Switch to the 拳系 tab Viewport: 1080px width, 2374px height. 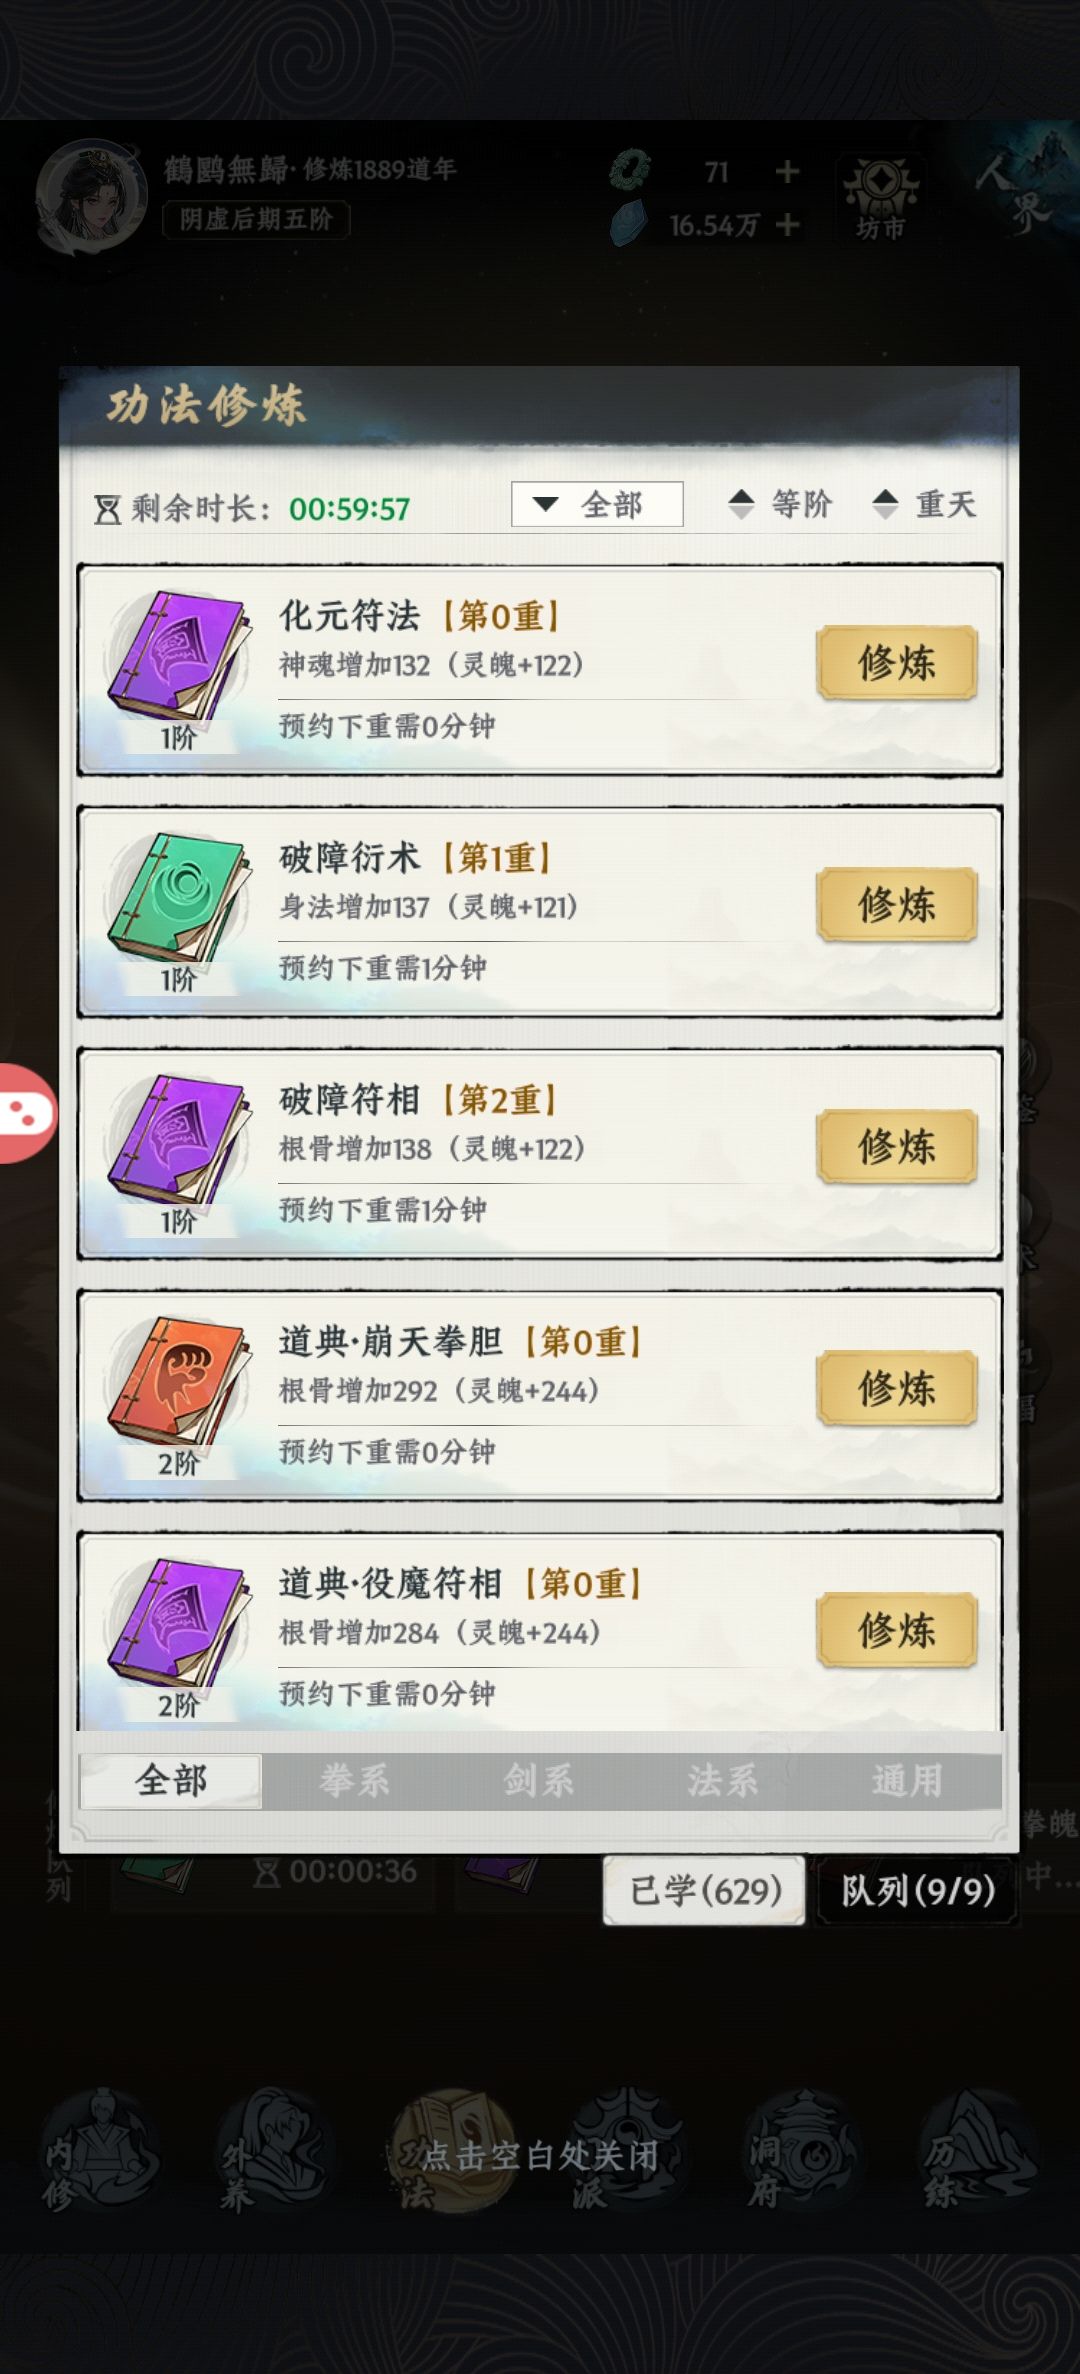coord(354,1781)
